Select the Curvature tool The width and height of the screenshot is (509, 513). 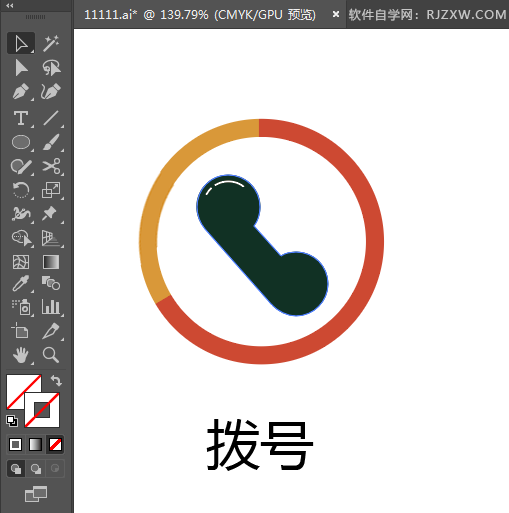click(51, 92)
